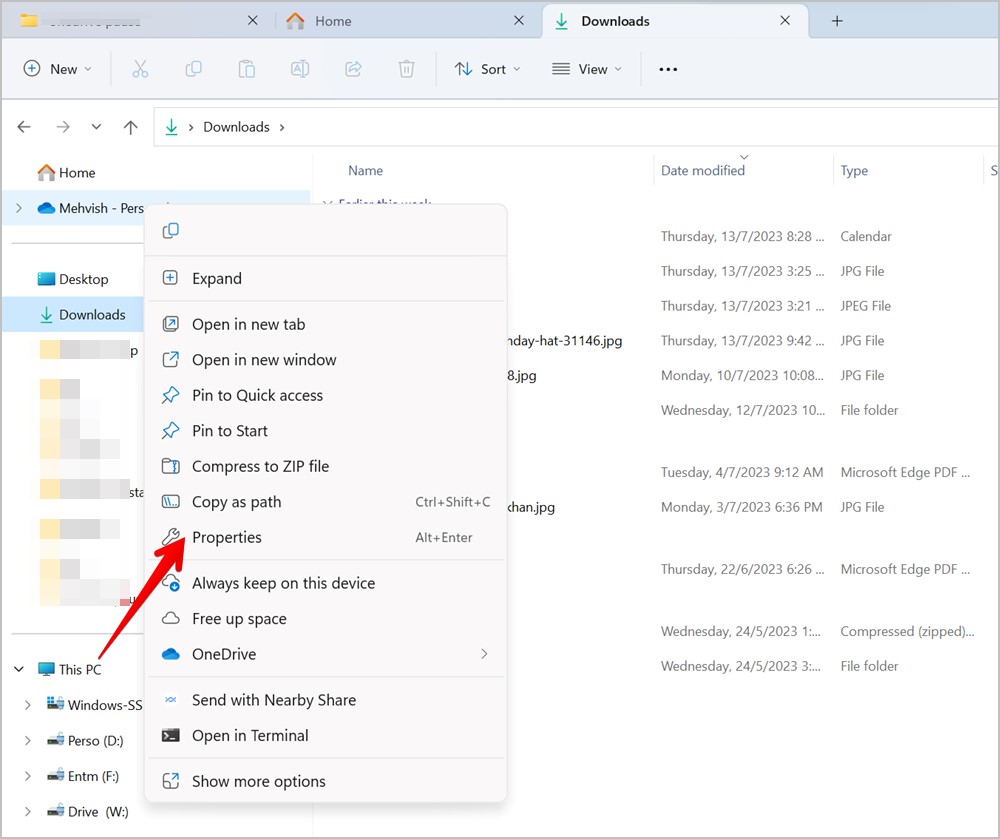Select Copy as path
Image resolution: width=1000 pixels, height=839 pixels.
326,502
